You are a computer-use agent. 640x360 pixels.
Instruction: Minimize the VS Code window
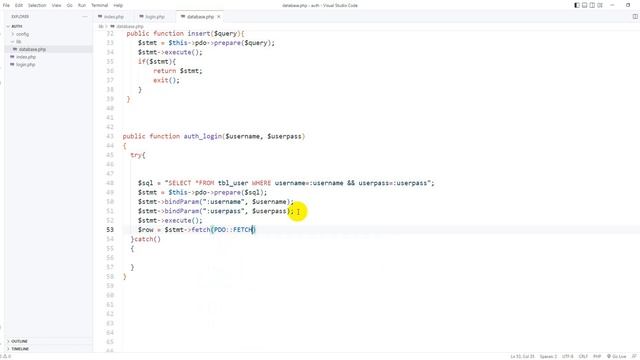coord(612,5)
